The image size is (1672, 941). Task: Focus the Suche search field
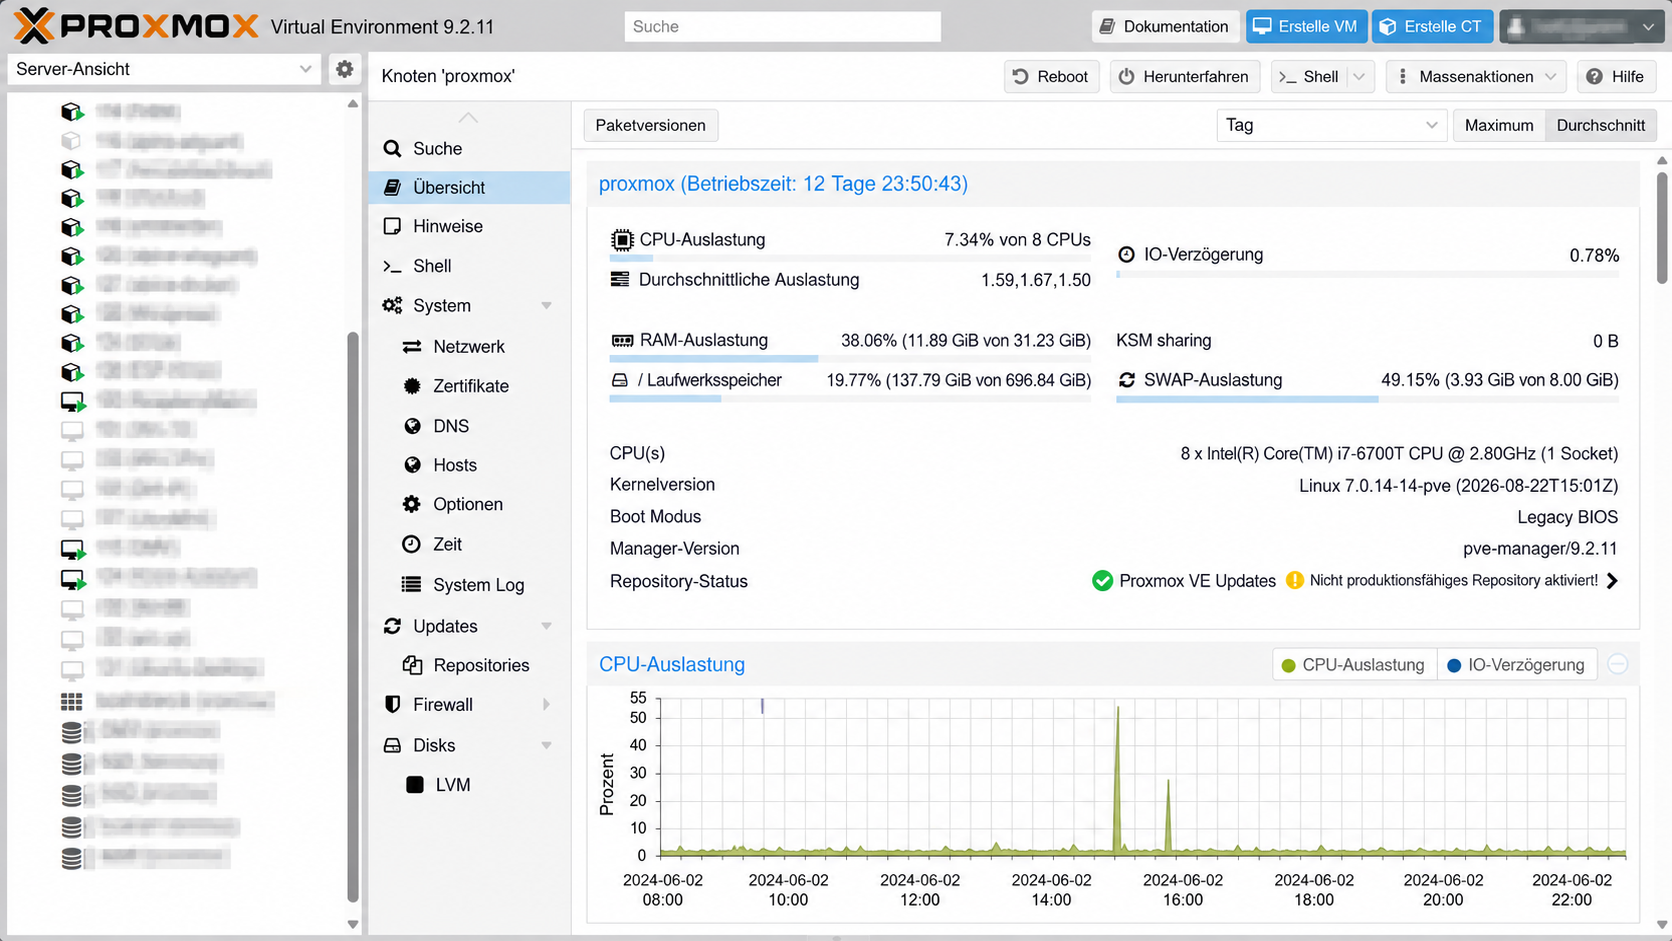782,26
